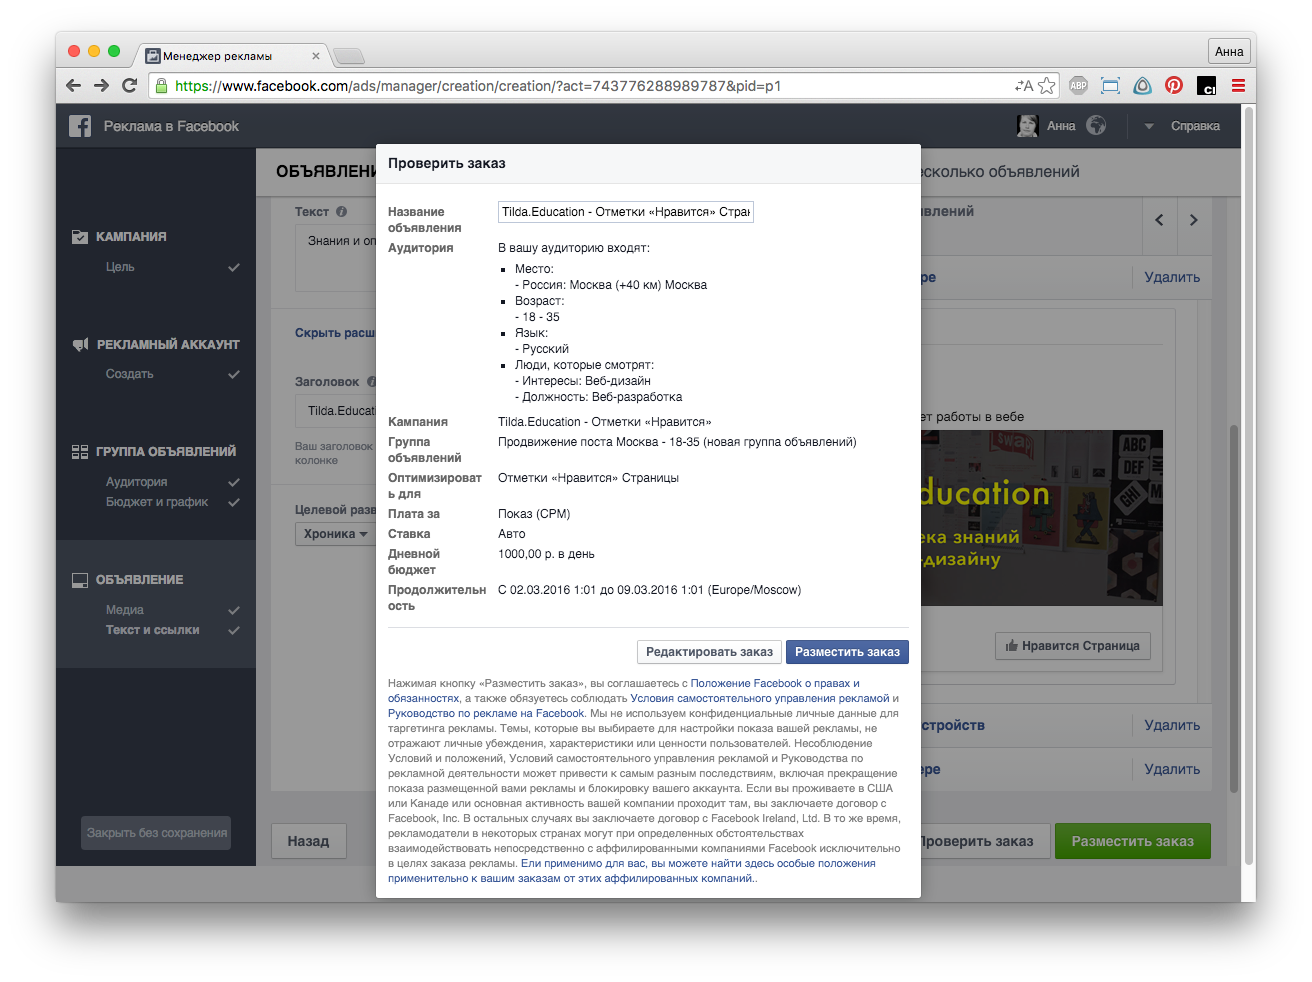Open Медиа section in sidebar
The image size is (1312, 982).
pyautogui.click(x=125, y=610)
